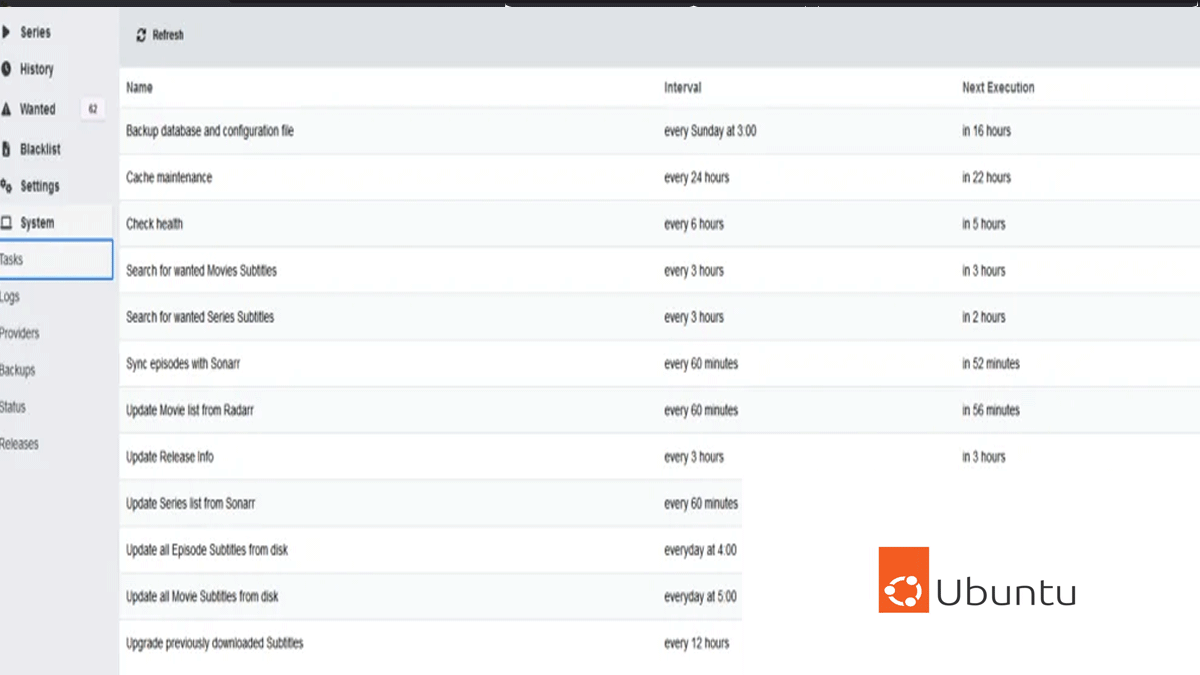
Task: Open the Tasks submenu item
Action: point(12,260)
